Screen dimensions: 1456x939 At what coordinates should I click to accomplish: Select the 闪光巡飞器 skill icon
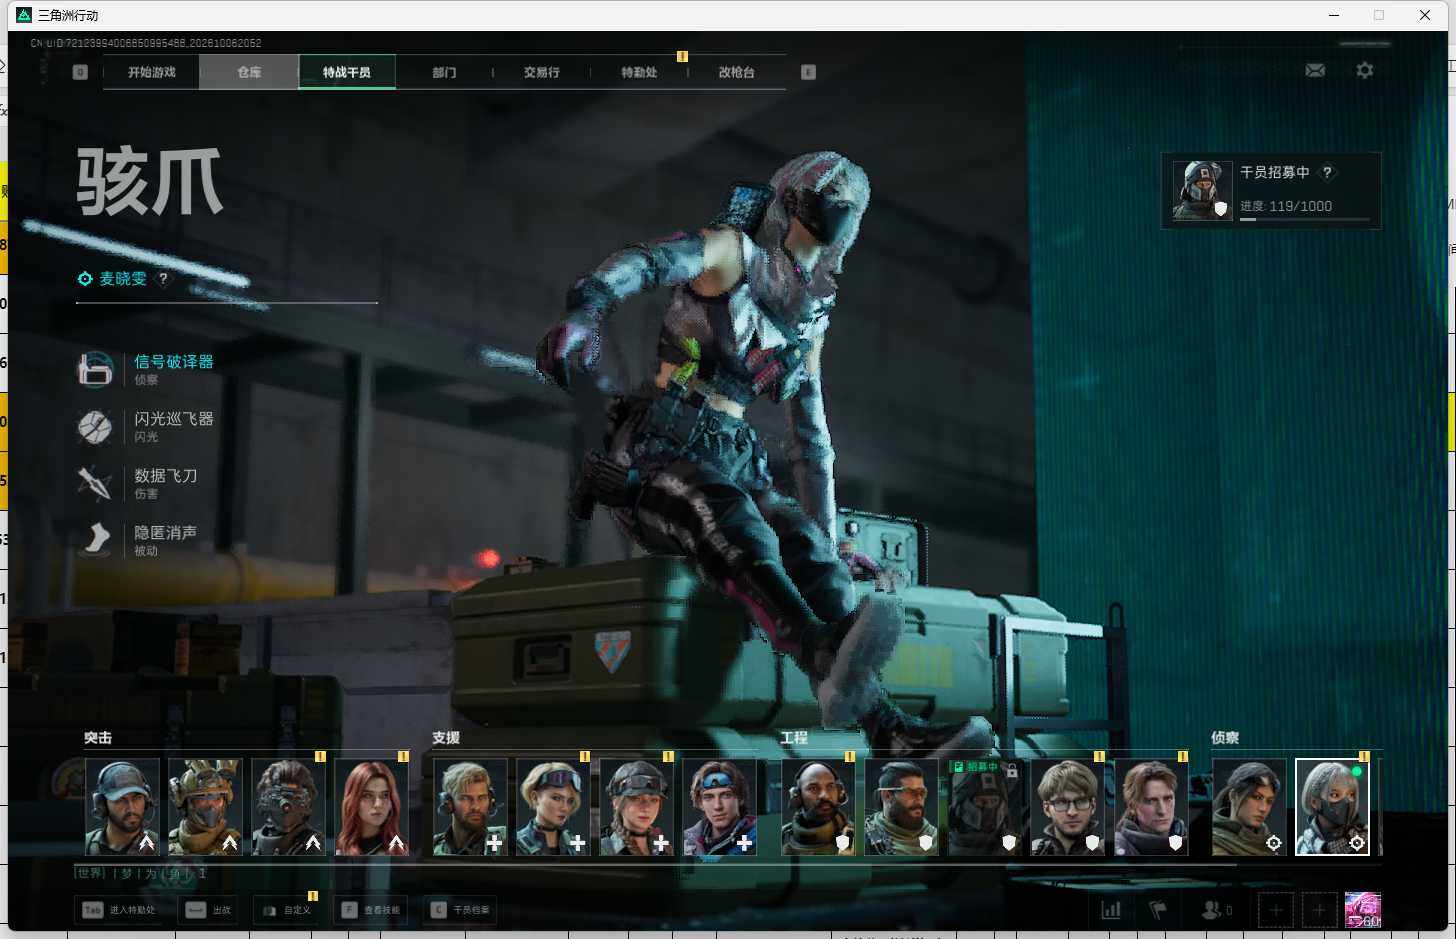tap(95, 427)
